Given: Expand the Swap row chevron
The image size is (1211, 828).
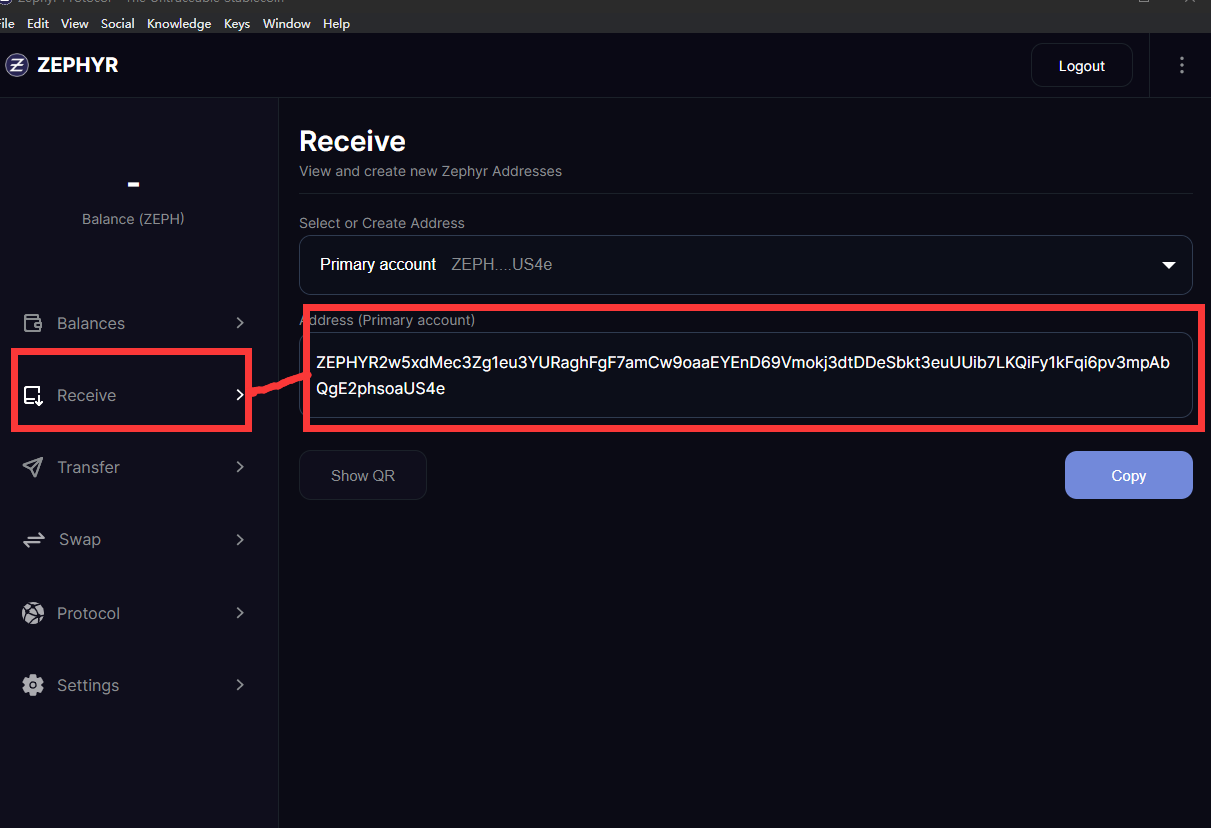Looking at the screenshot, I should pos(240,539).
